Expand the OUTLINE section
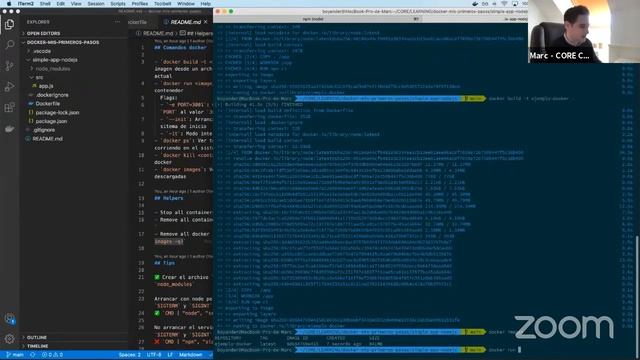 pos(37,338)
